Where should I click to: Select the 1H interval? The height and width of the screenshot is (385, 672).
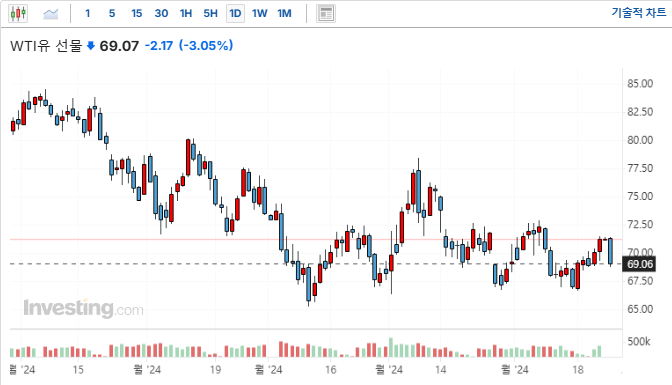(186, 13)
